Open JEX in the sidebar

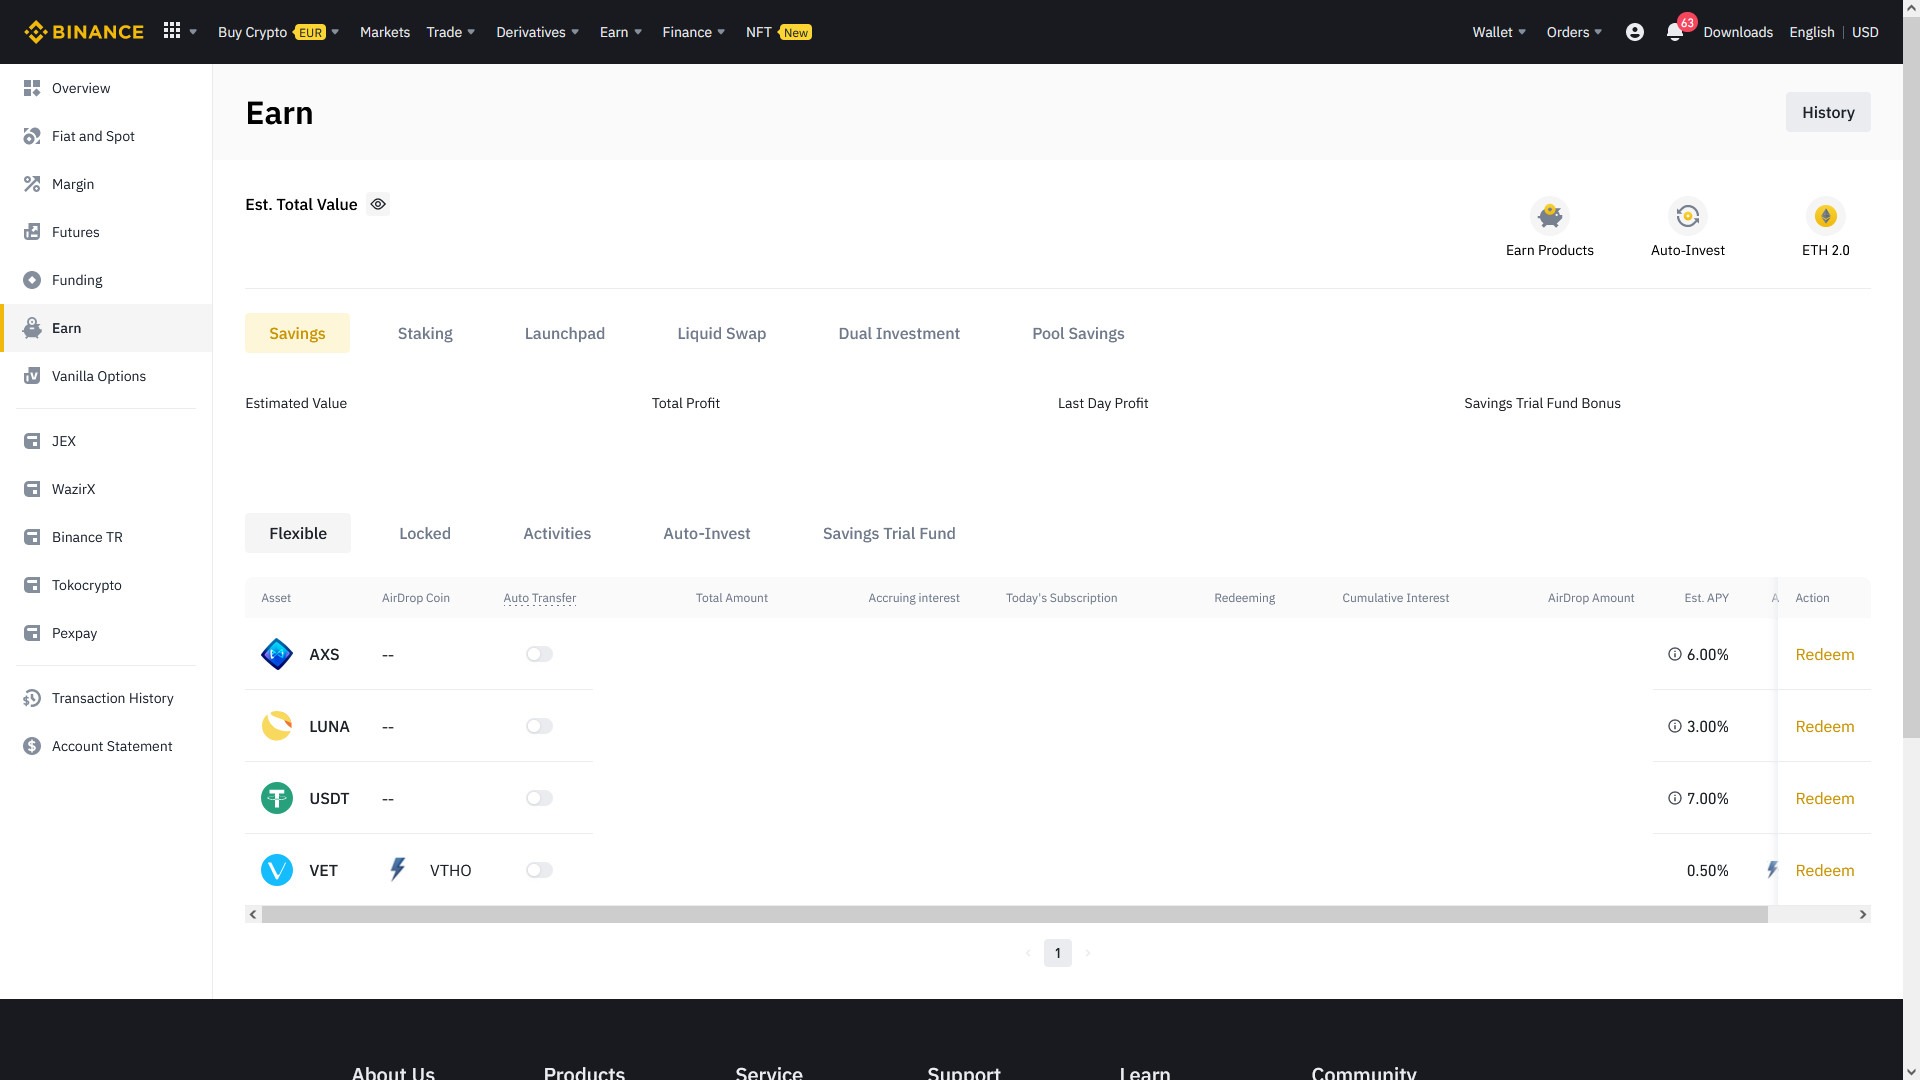(x=106, y=441)
